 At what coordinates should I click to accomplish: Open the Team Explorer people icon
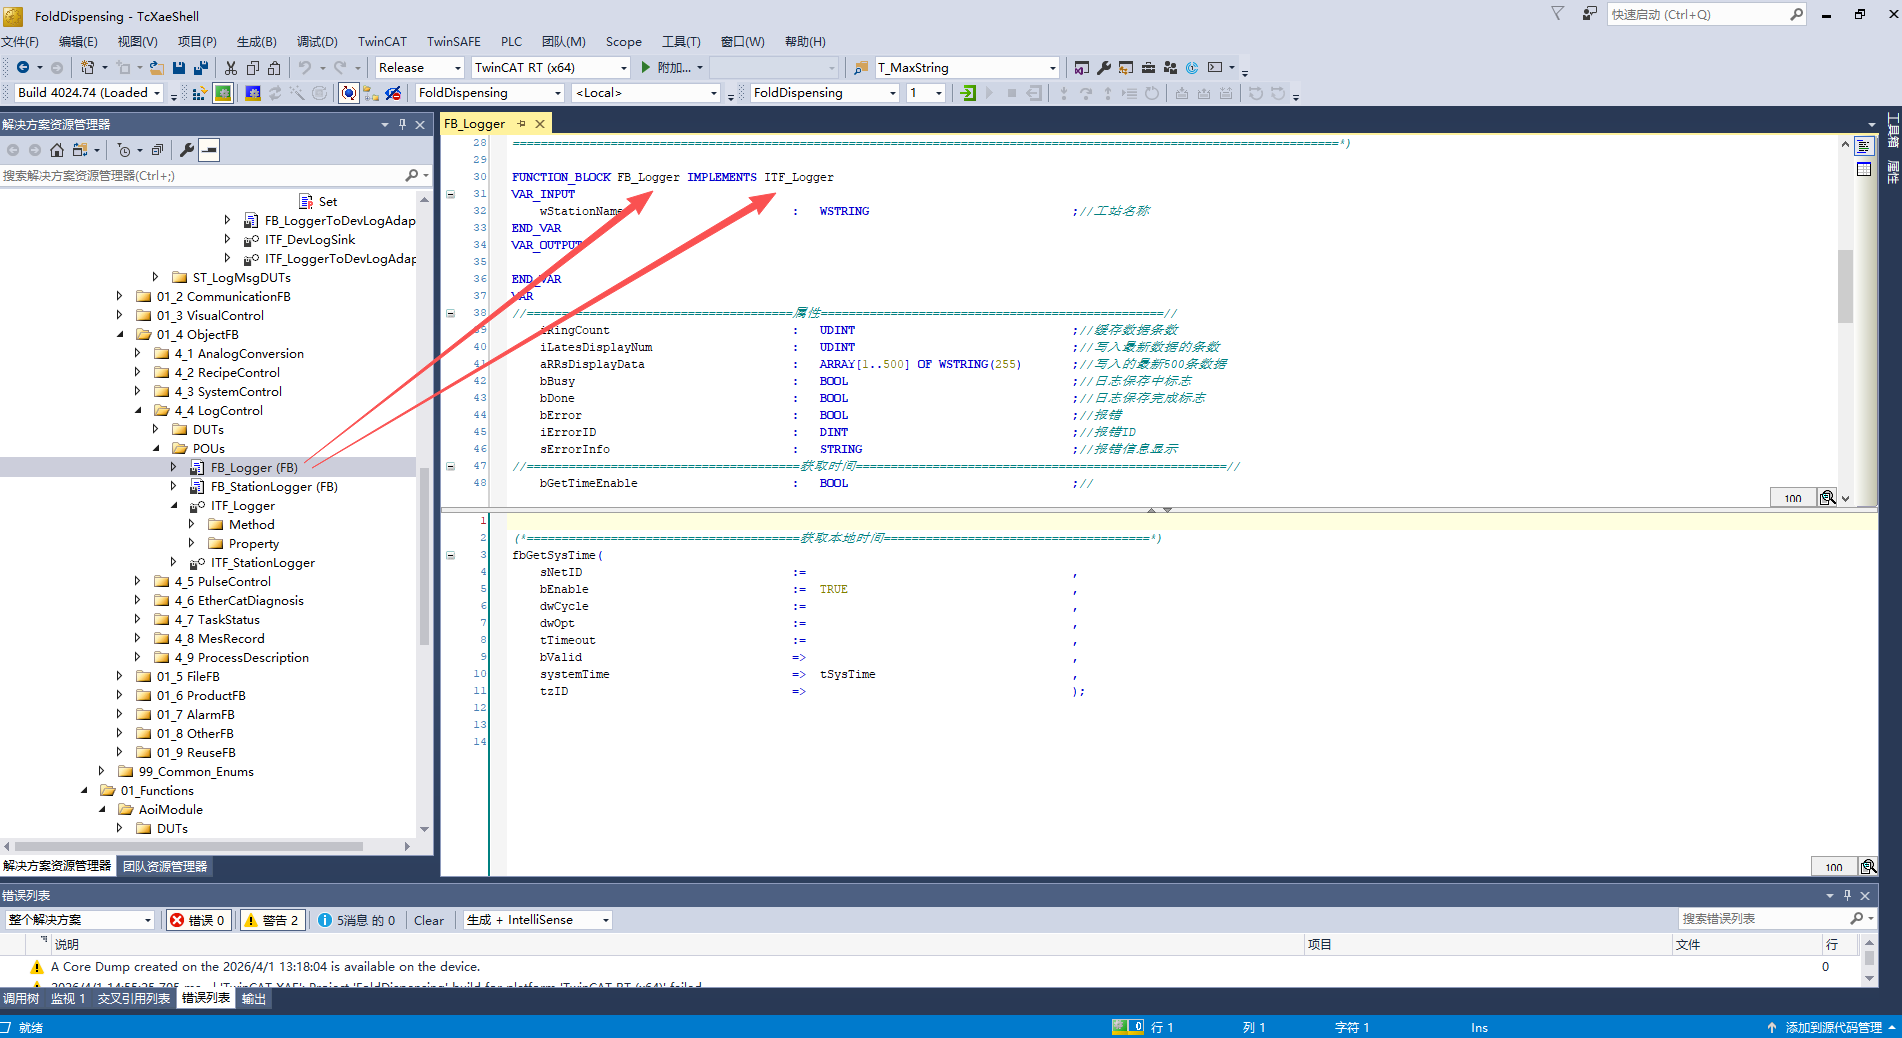point(1170,68)
